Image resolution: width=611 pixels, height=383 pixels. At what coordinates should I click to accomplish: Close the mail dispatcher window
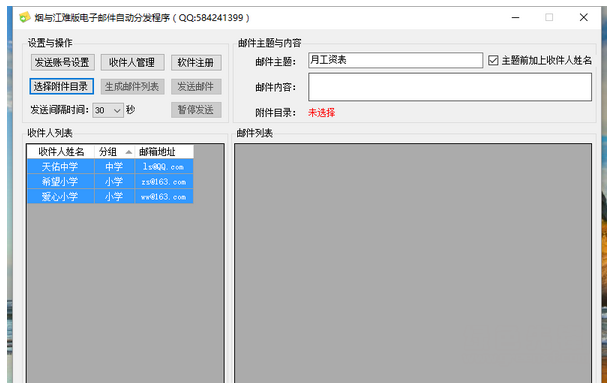[583, 18]
